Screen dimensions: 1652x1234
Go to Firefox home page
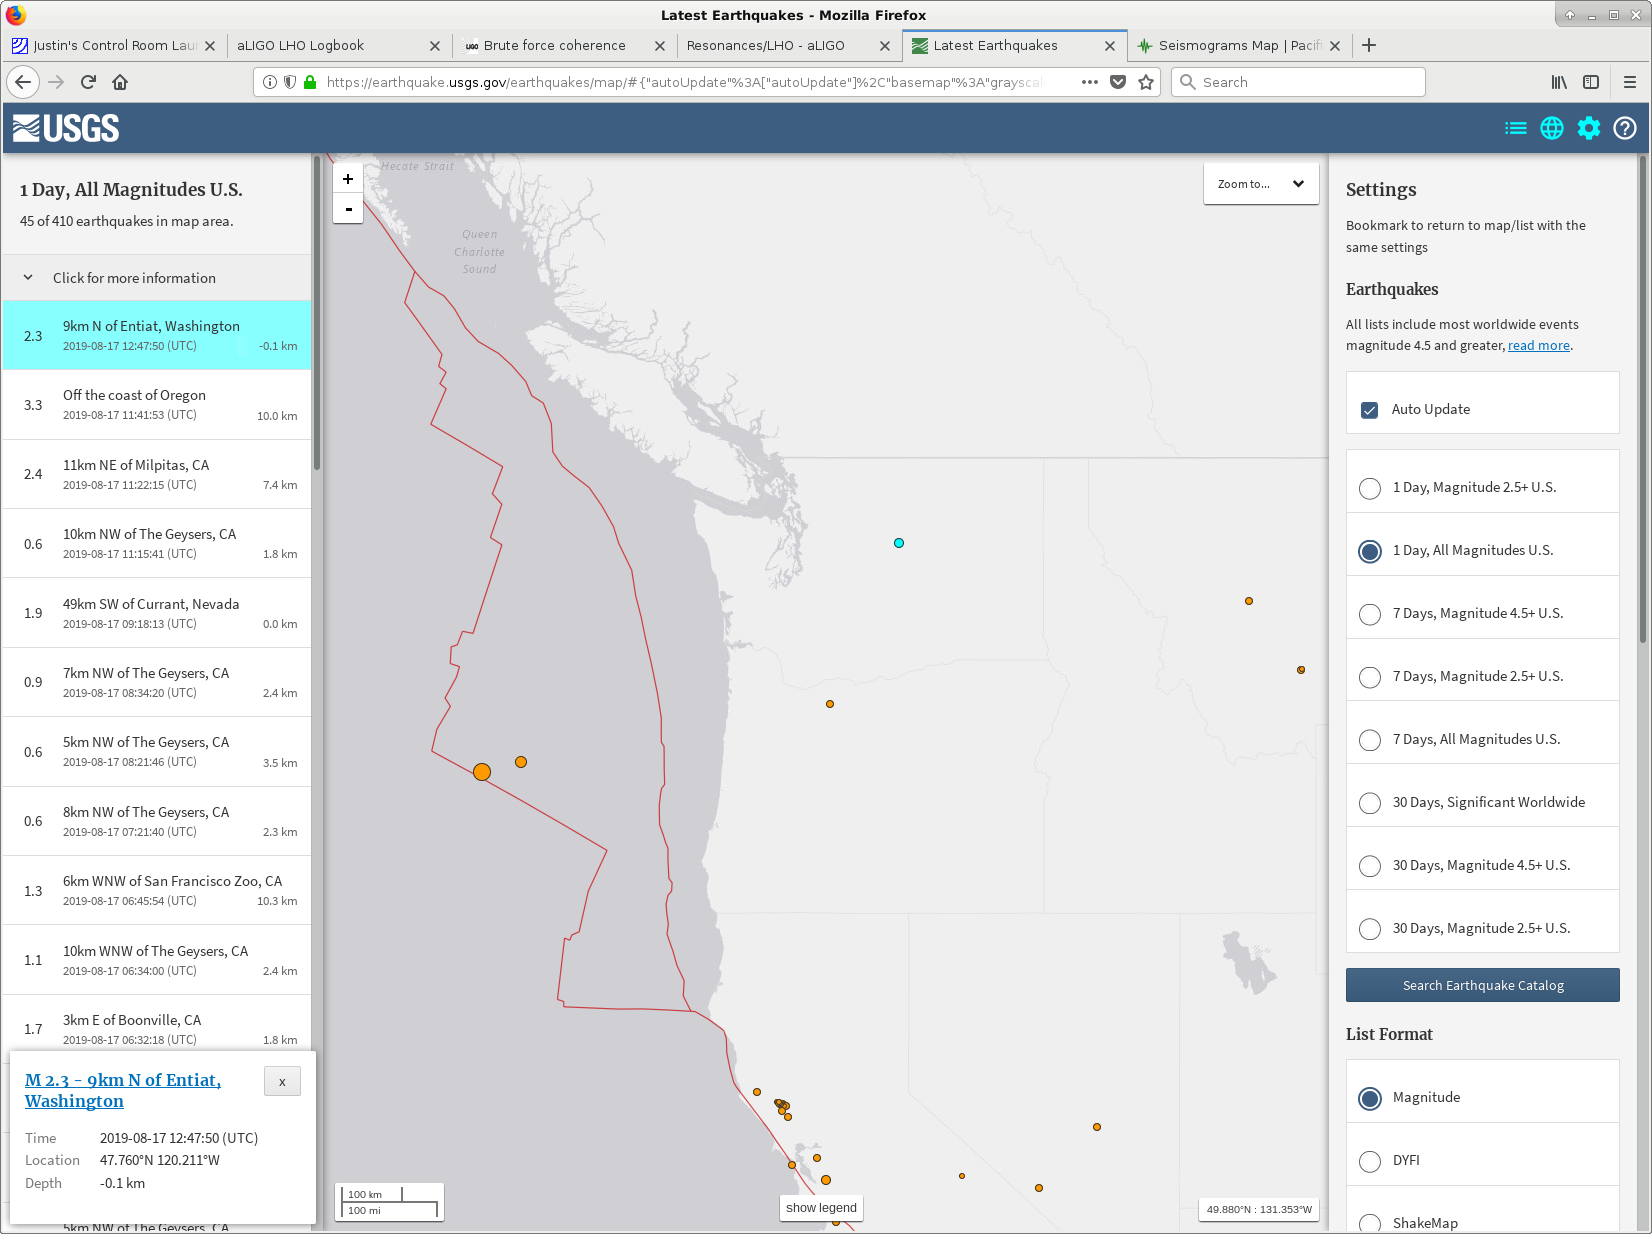[x=120, y=82]
